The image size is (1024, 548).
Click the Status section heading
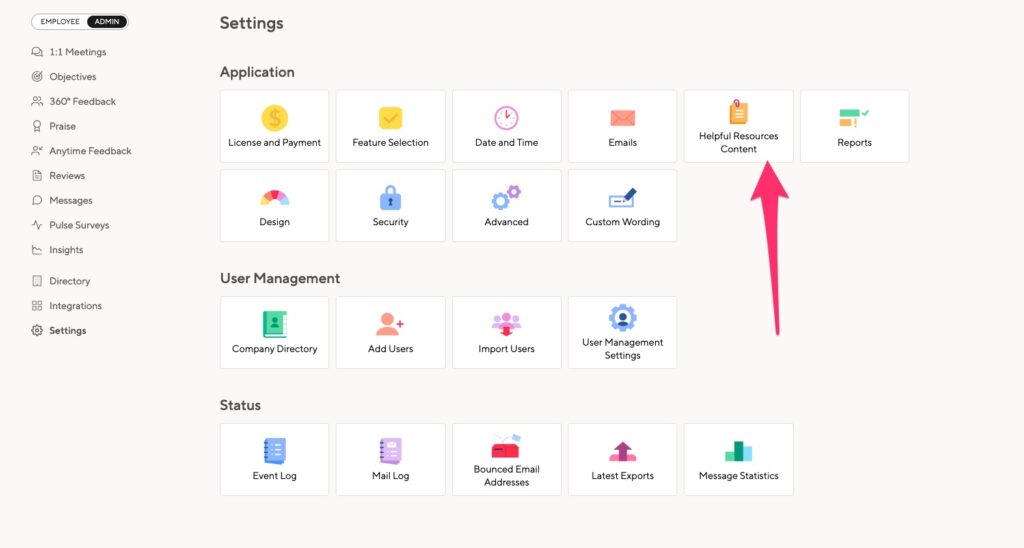coord(240,405)
